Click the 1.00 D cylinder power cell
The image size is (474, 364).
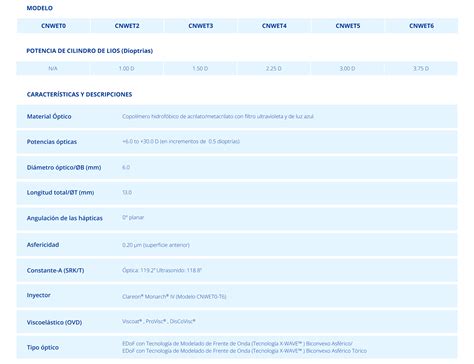click(127, 68)
